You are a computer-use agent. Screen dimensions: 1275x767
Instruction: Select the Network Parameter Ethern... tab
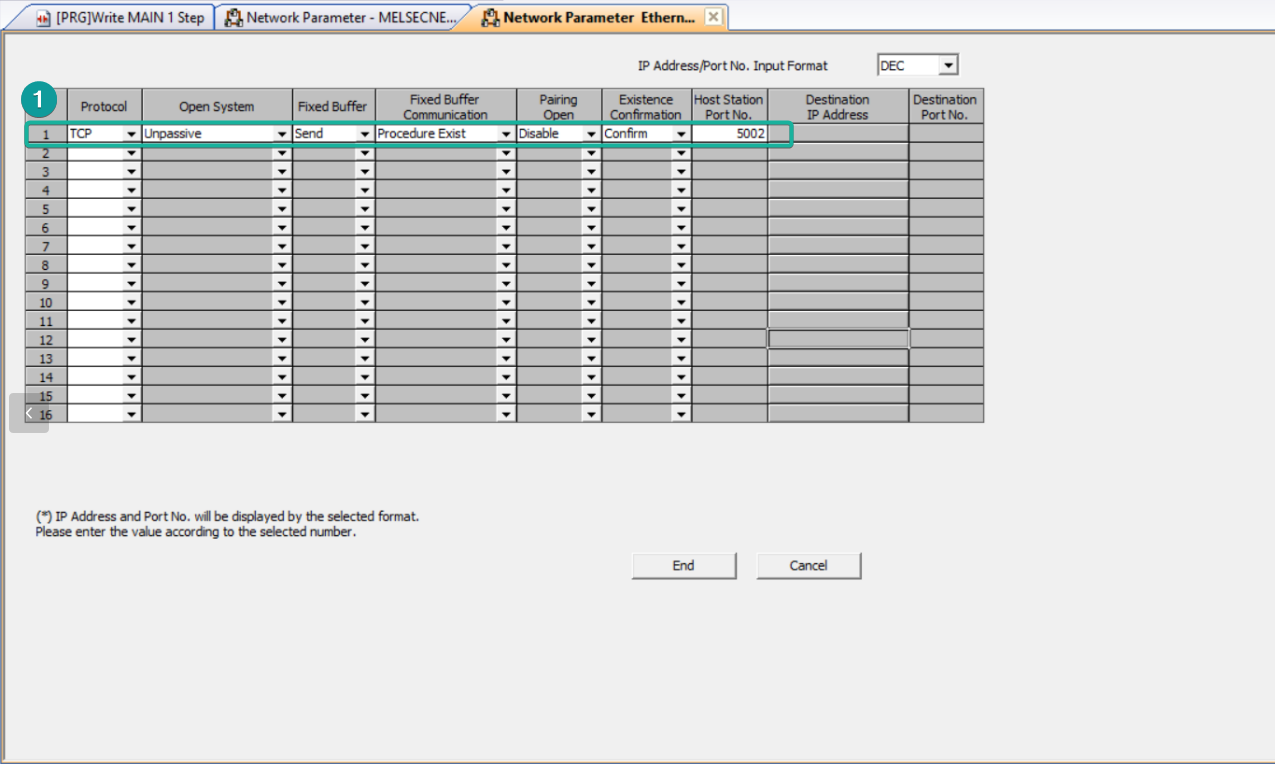[x=599, y=17]
